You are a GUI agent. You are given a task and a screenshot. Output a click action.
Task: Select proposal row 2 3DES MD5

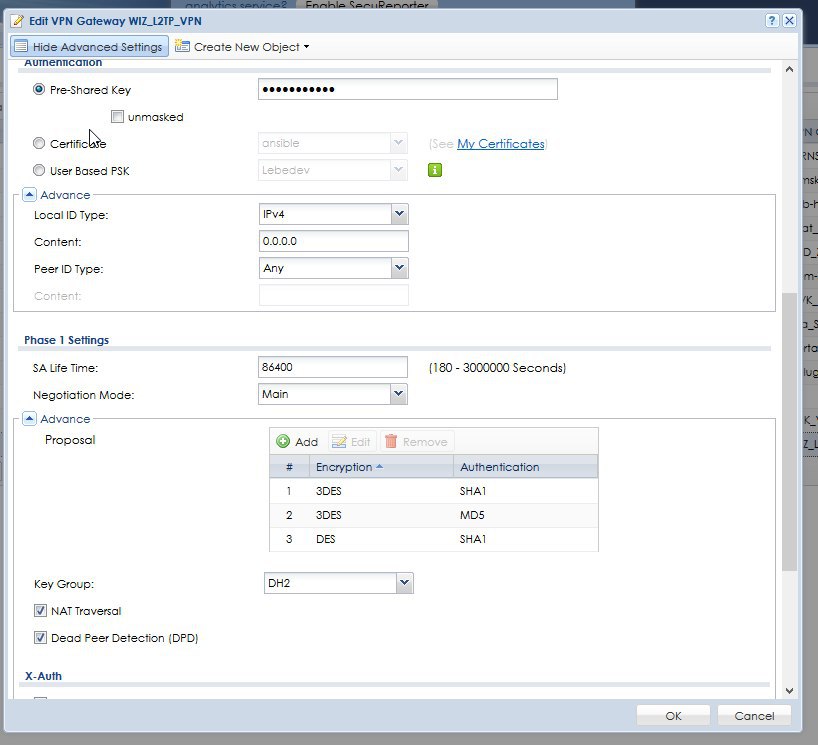tap(434, 515)
